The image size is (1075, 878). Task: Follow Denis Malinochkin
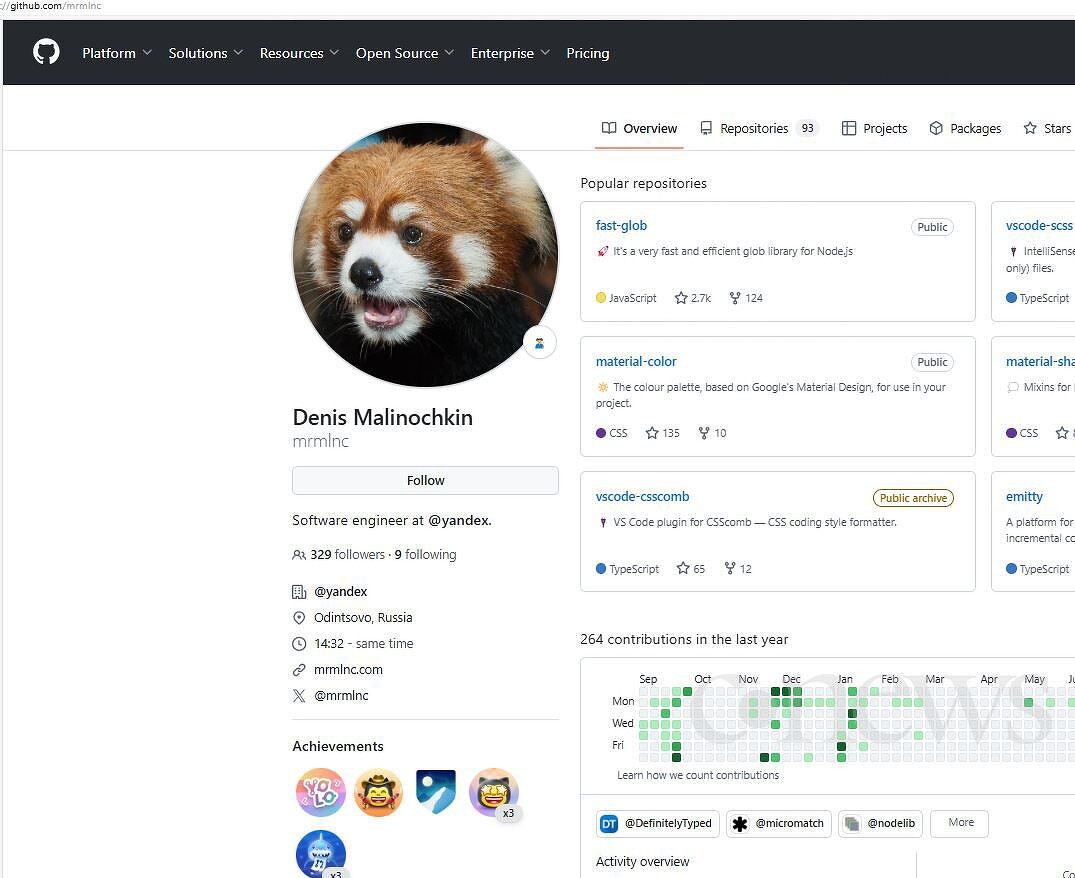pyautogui.click(x=425, y=480)
